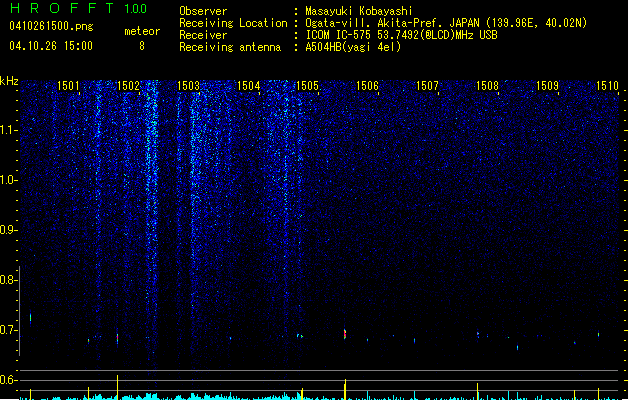
Task: Click the date 04.10.26 15:00
Action: click(51, 46)
